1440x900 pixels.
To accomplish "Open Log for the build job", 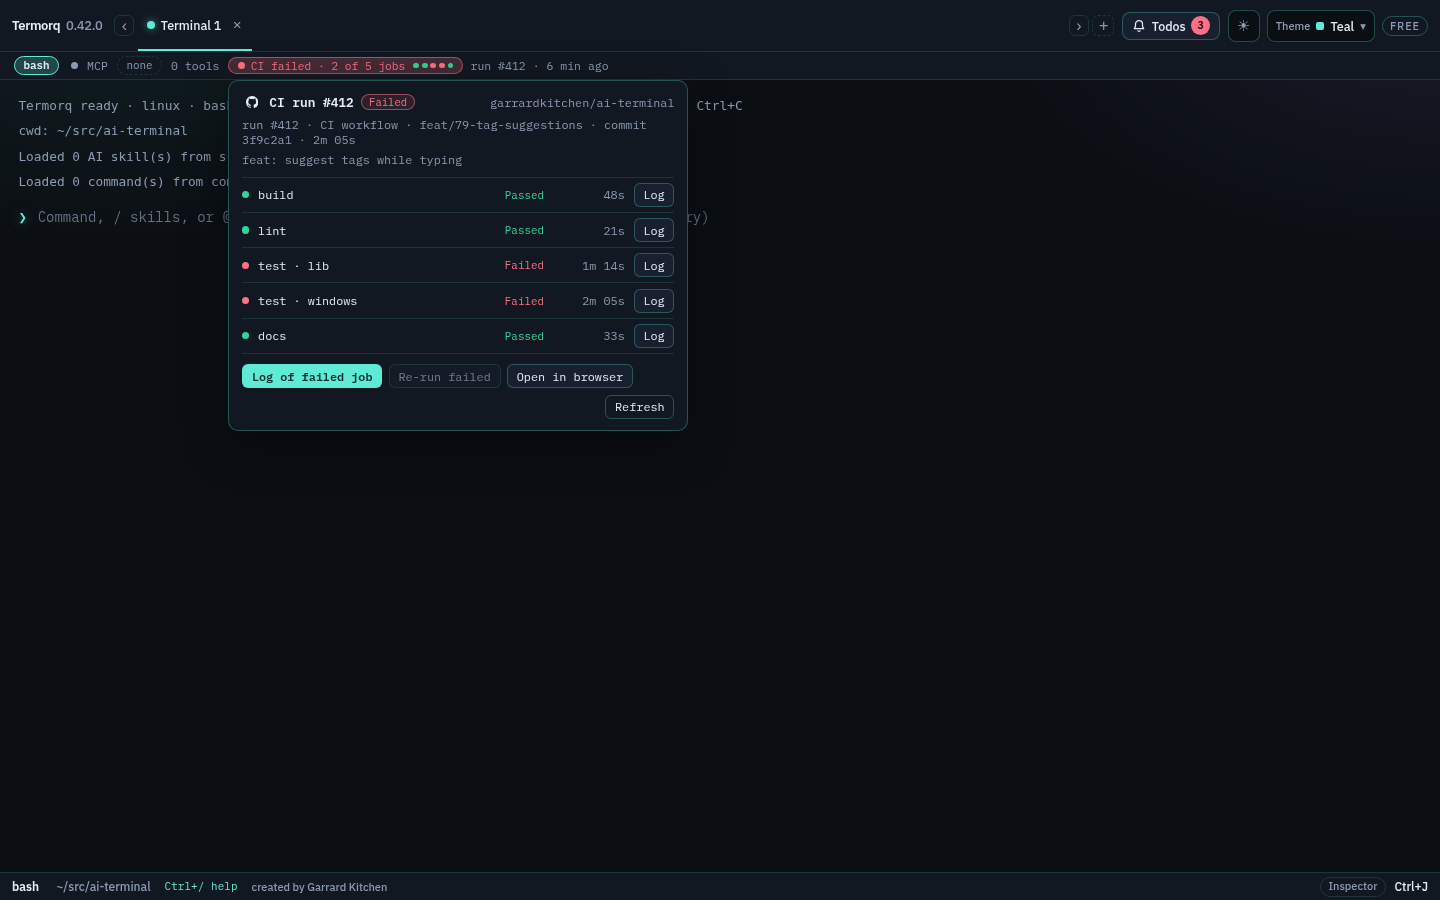I will (654, 195).
